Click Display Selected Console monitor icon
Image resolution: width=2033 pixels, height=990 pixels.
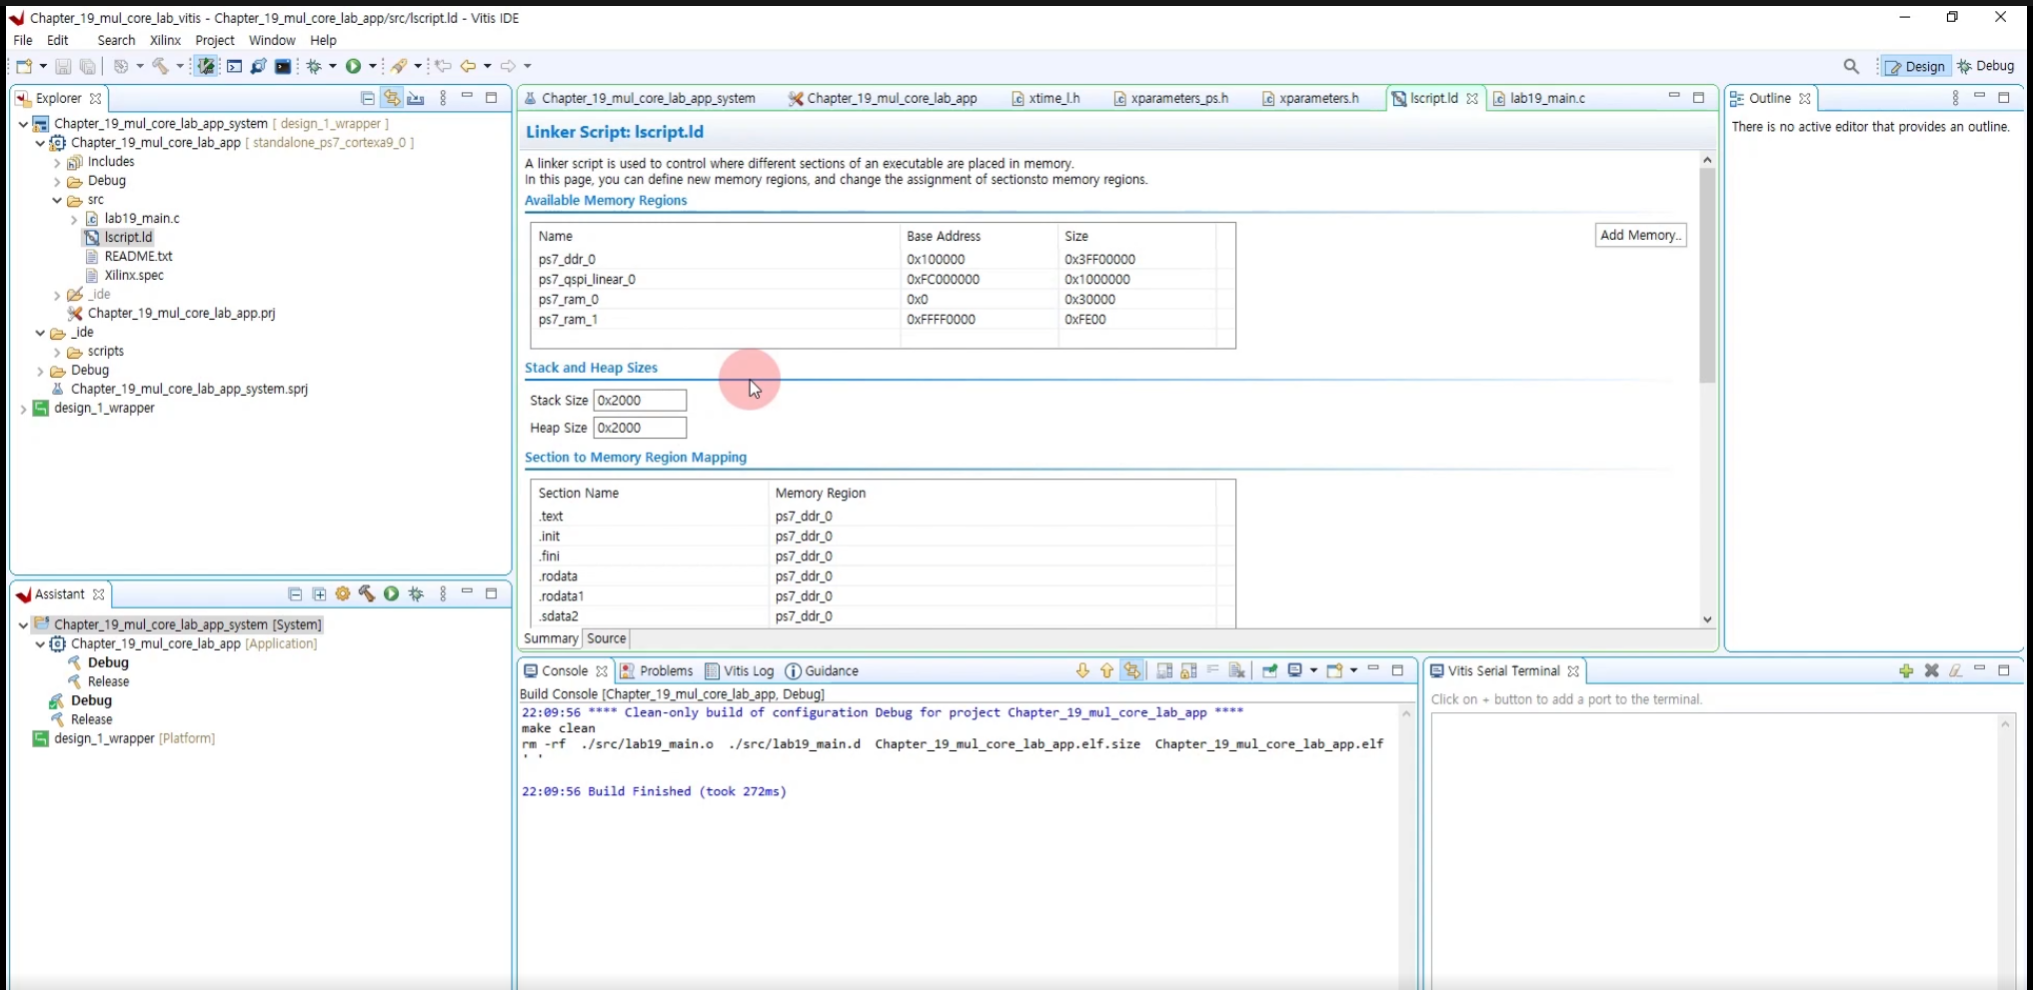[x=1295, y=671]
